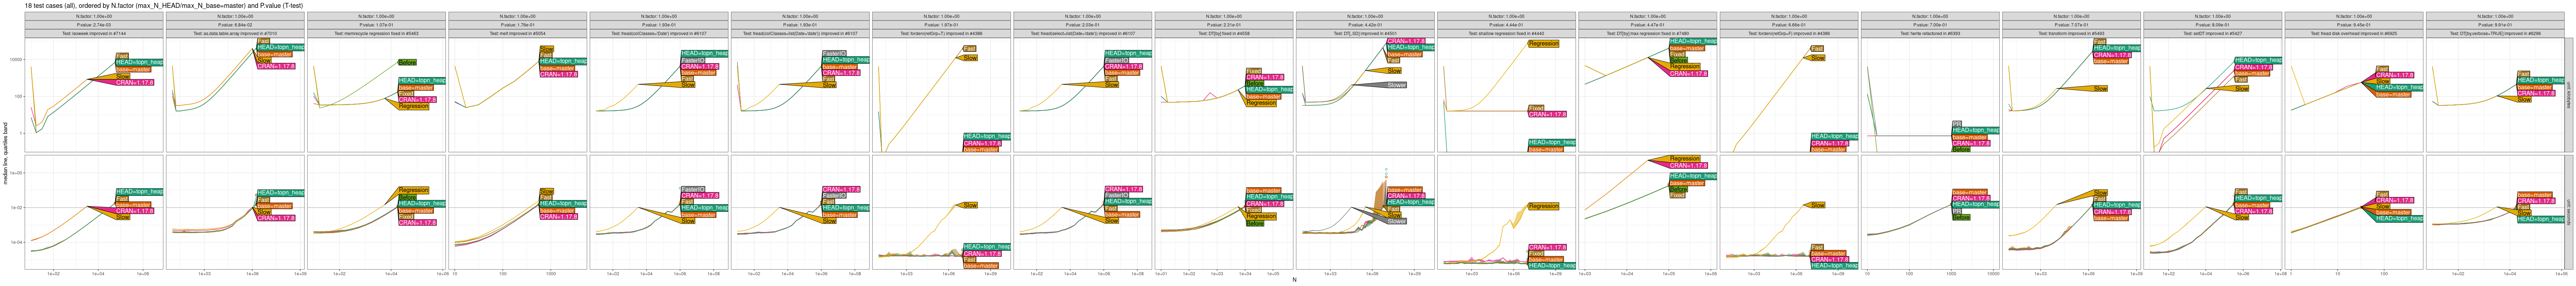The width and height of the screenshot is (2576, 286).
Task: Click the gray 'Slower' label in DT[,.SD] kilobytes panel
Action: (1396, 85)
